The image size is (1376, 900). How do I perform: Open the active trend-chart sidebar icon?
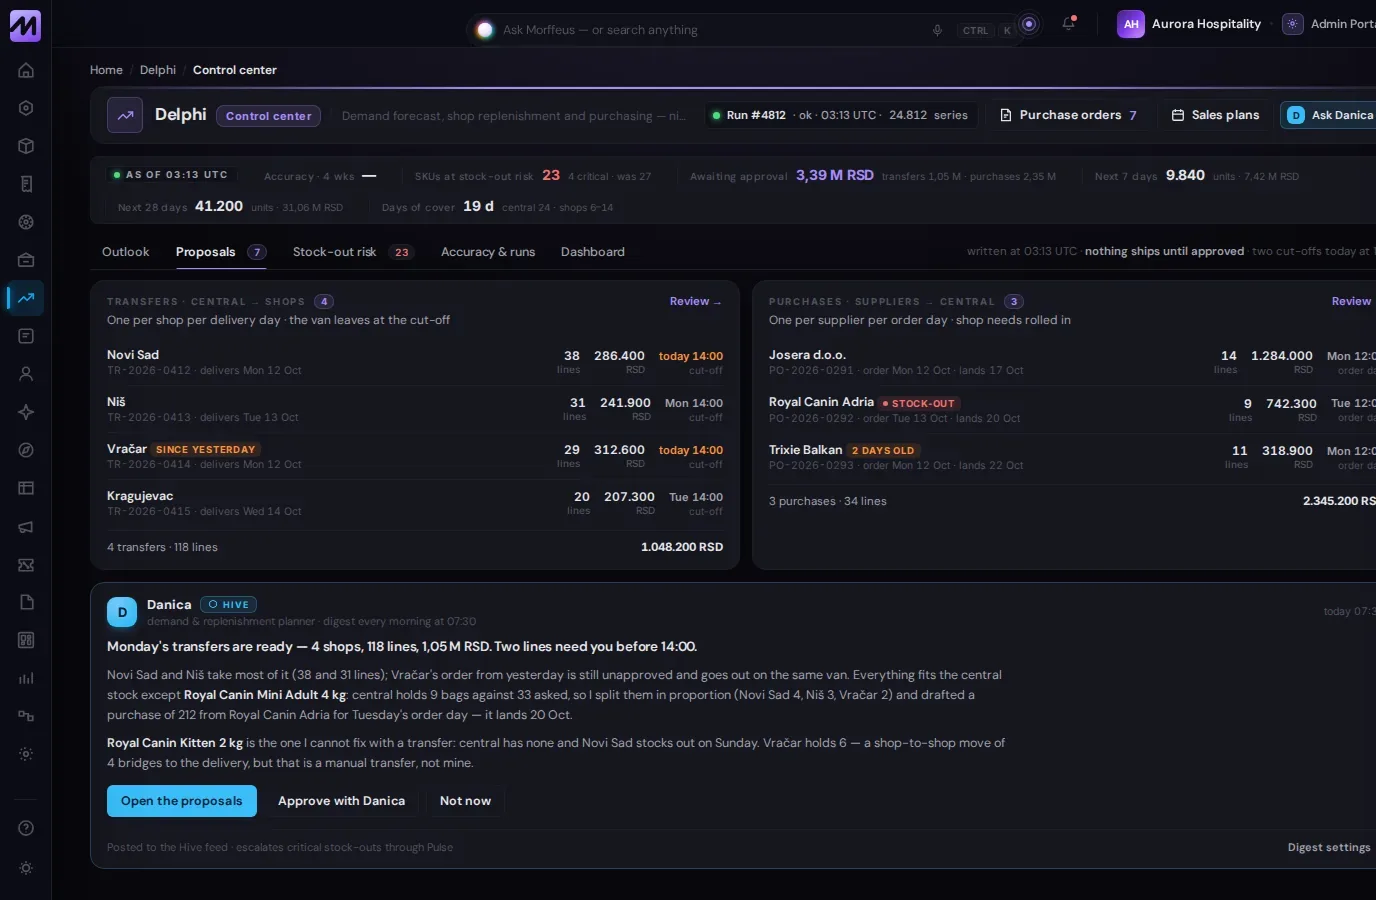coord(26,298)
